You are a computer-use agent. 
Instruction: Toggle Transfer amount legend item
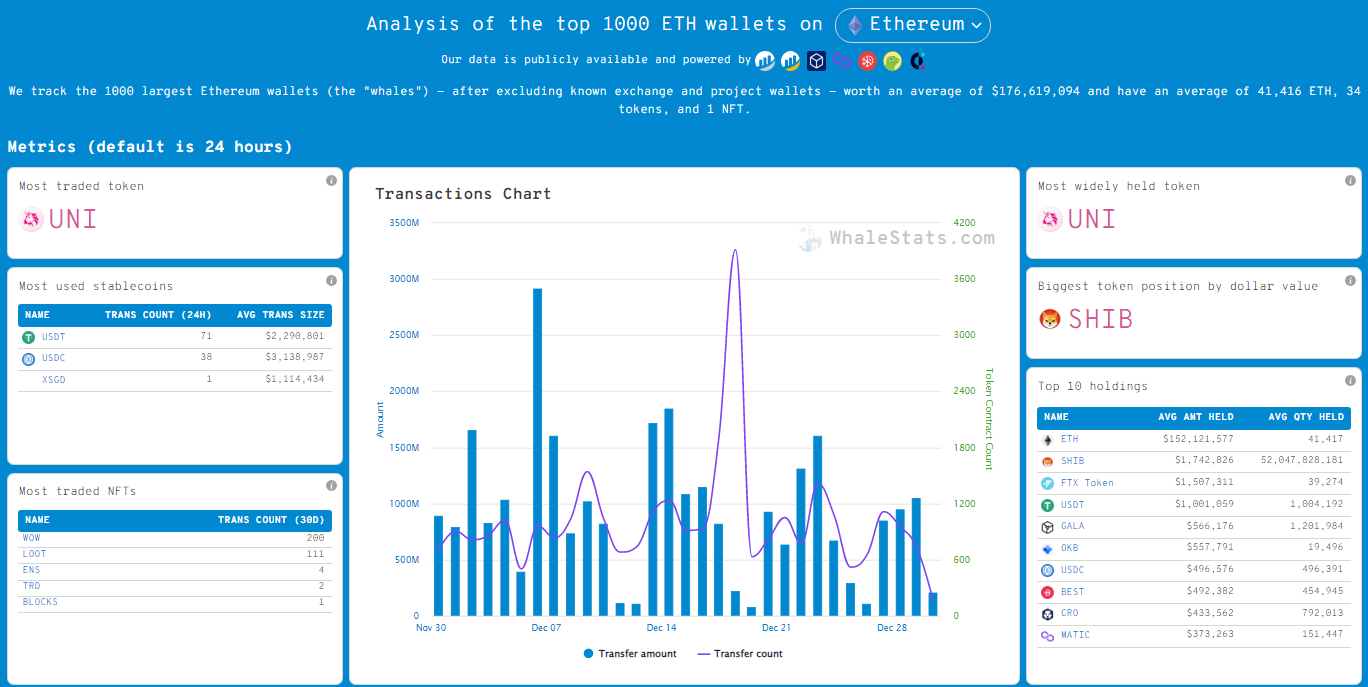[x=630, y=654]
